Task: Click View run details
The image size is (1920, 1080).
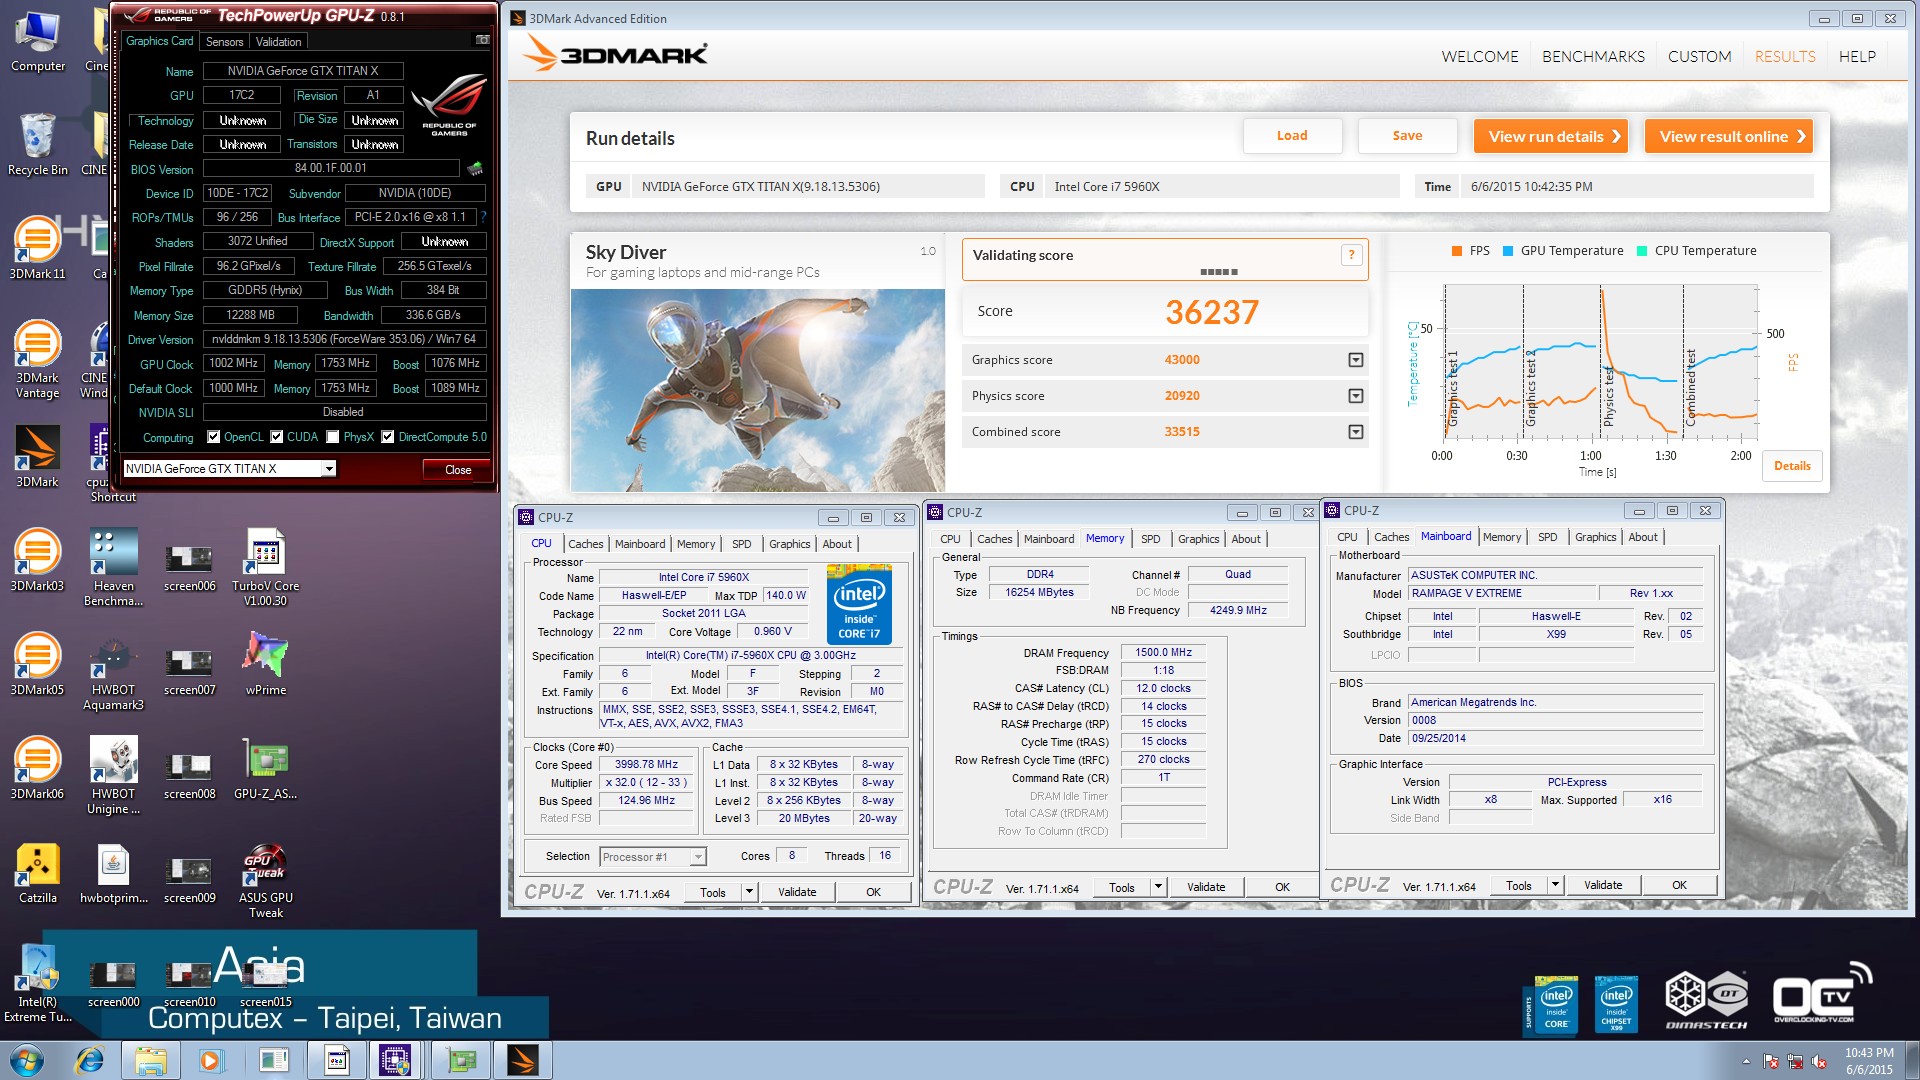Action: 1550,136
